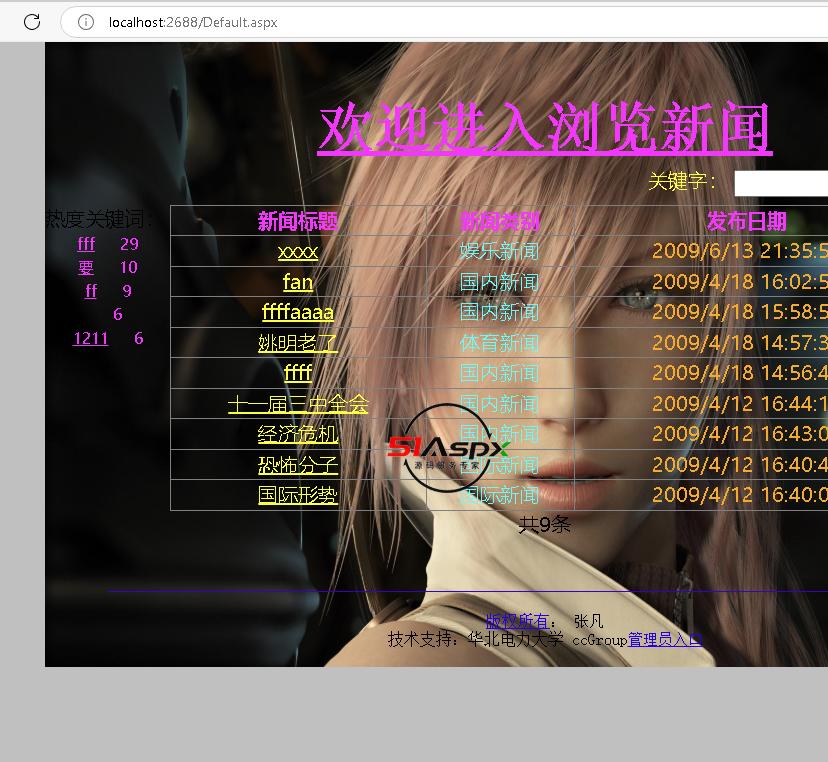828x762 pixels.
Task: Select the 技术支持 华北电力大学 footer text
Action: [x=476, y=639]
